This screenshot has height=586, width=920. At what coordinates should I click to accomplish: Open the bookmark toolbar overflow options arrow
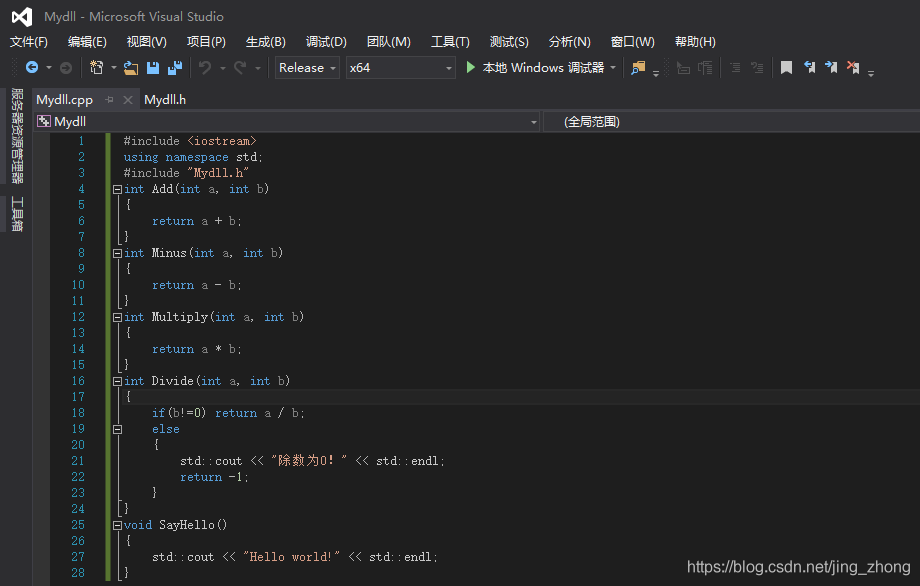(871, 73)
